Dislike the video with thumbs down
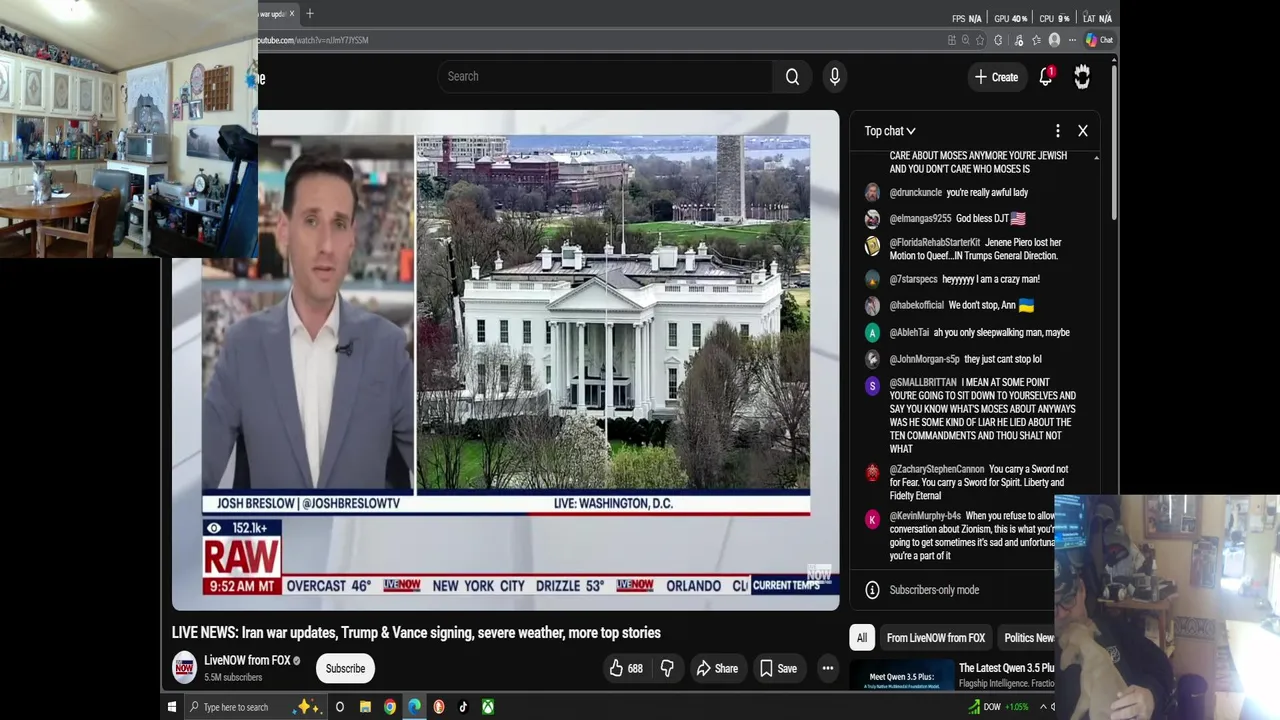Screen dimensions: 1280x720 click(667, 668)
